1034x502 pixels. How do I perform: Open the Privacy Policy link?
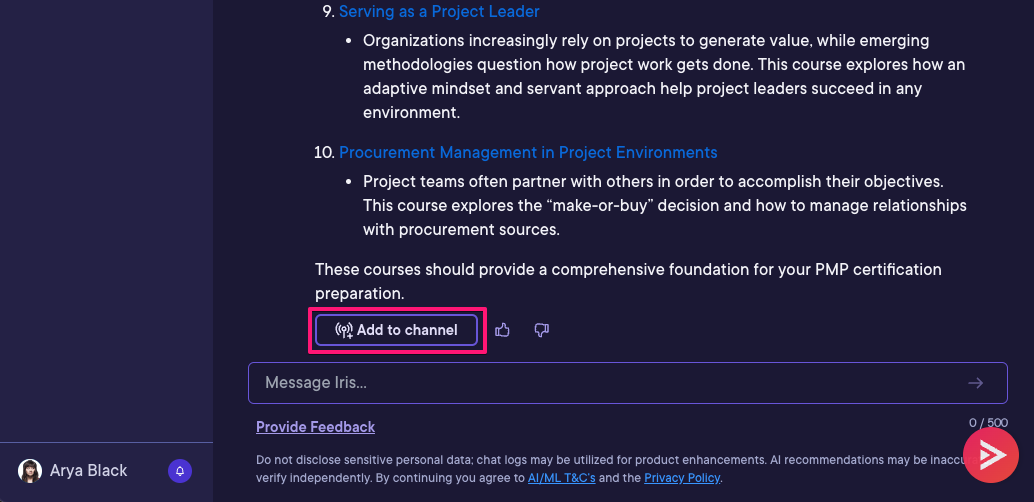pos(682,478)
